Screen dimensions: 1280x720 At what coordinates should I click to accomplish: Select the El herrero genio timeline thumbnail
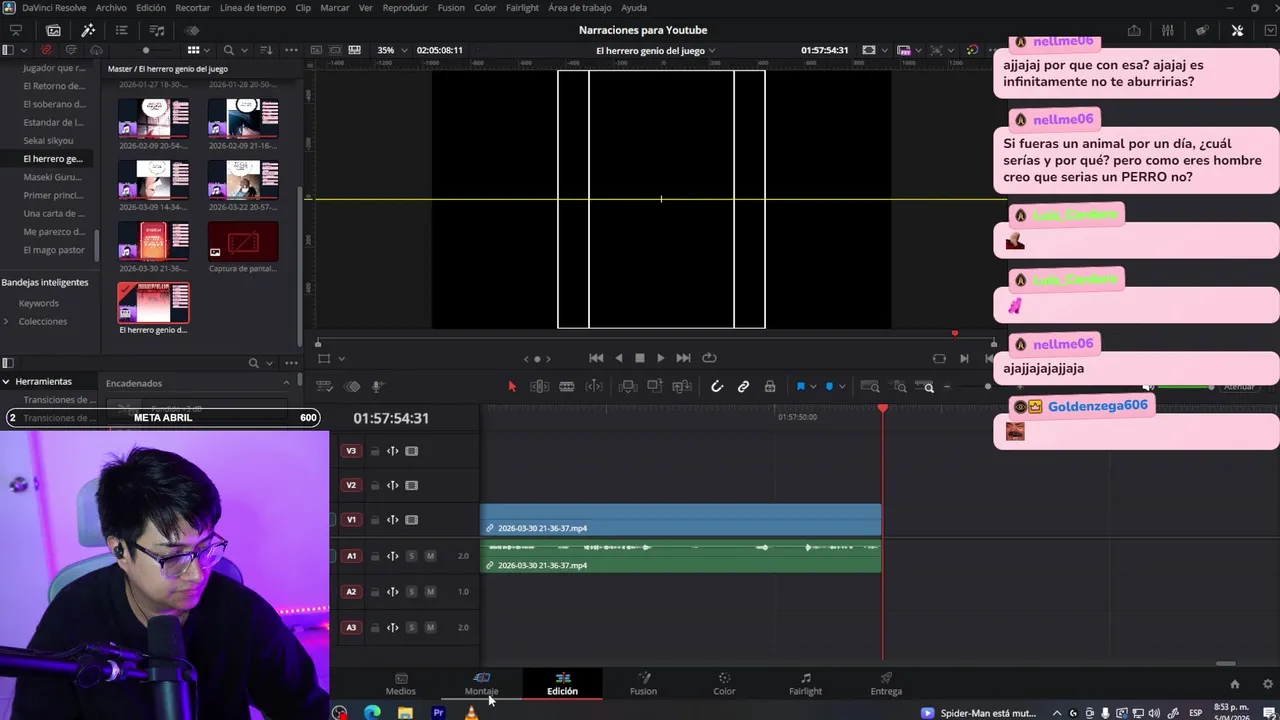point(153,303)
